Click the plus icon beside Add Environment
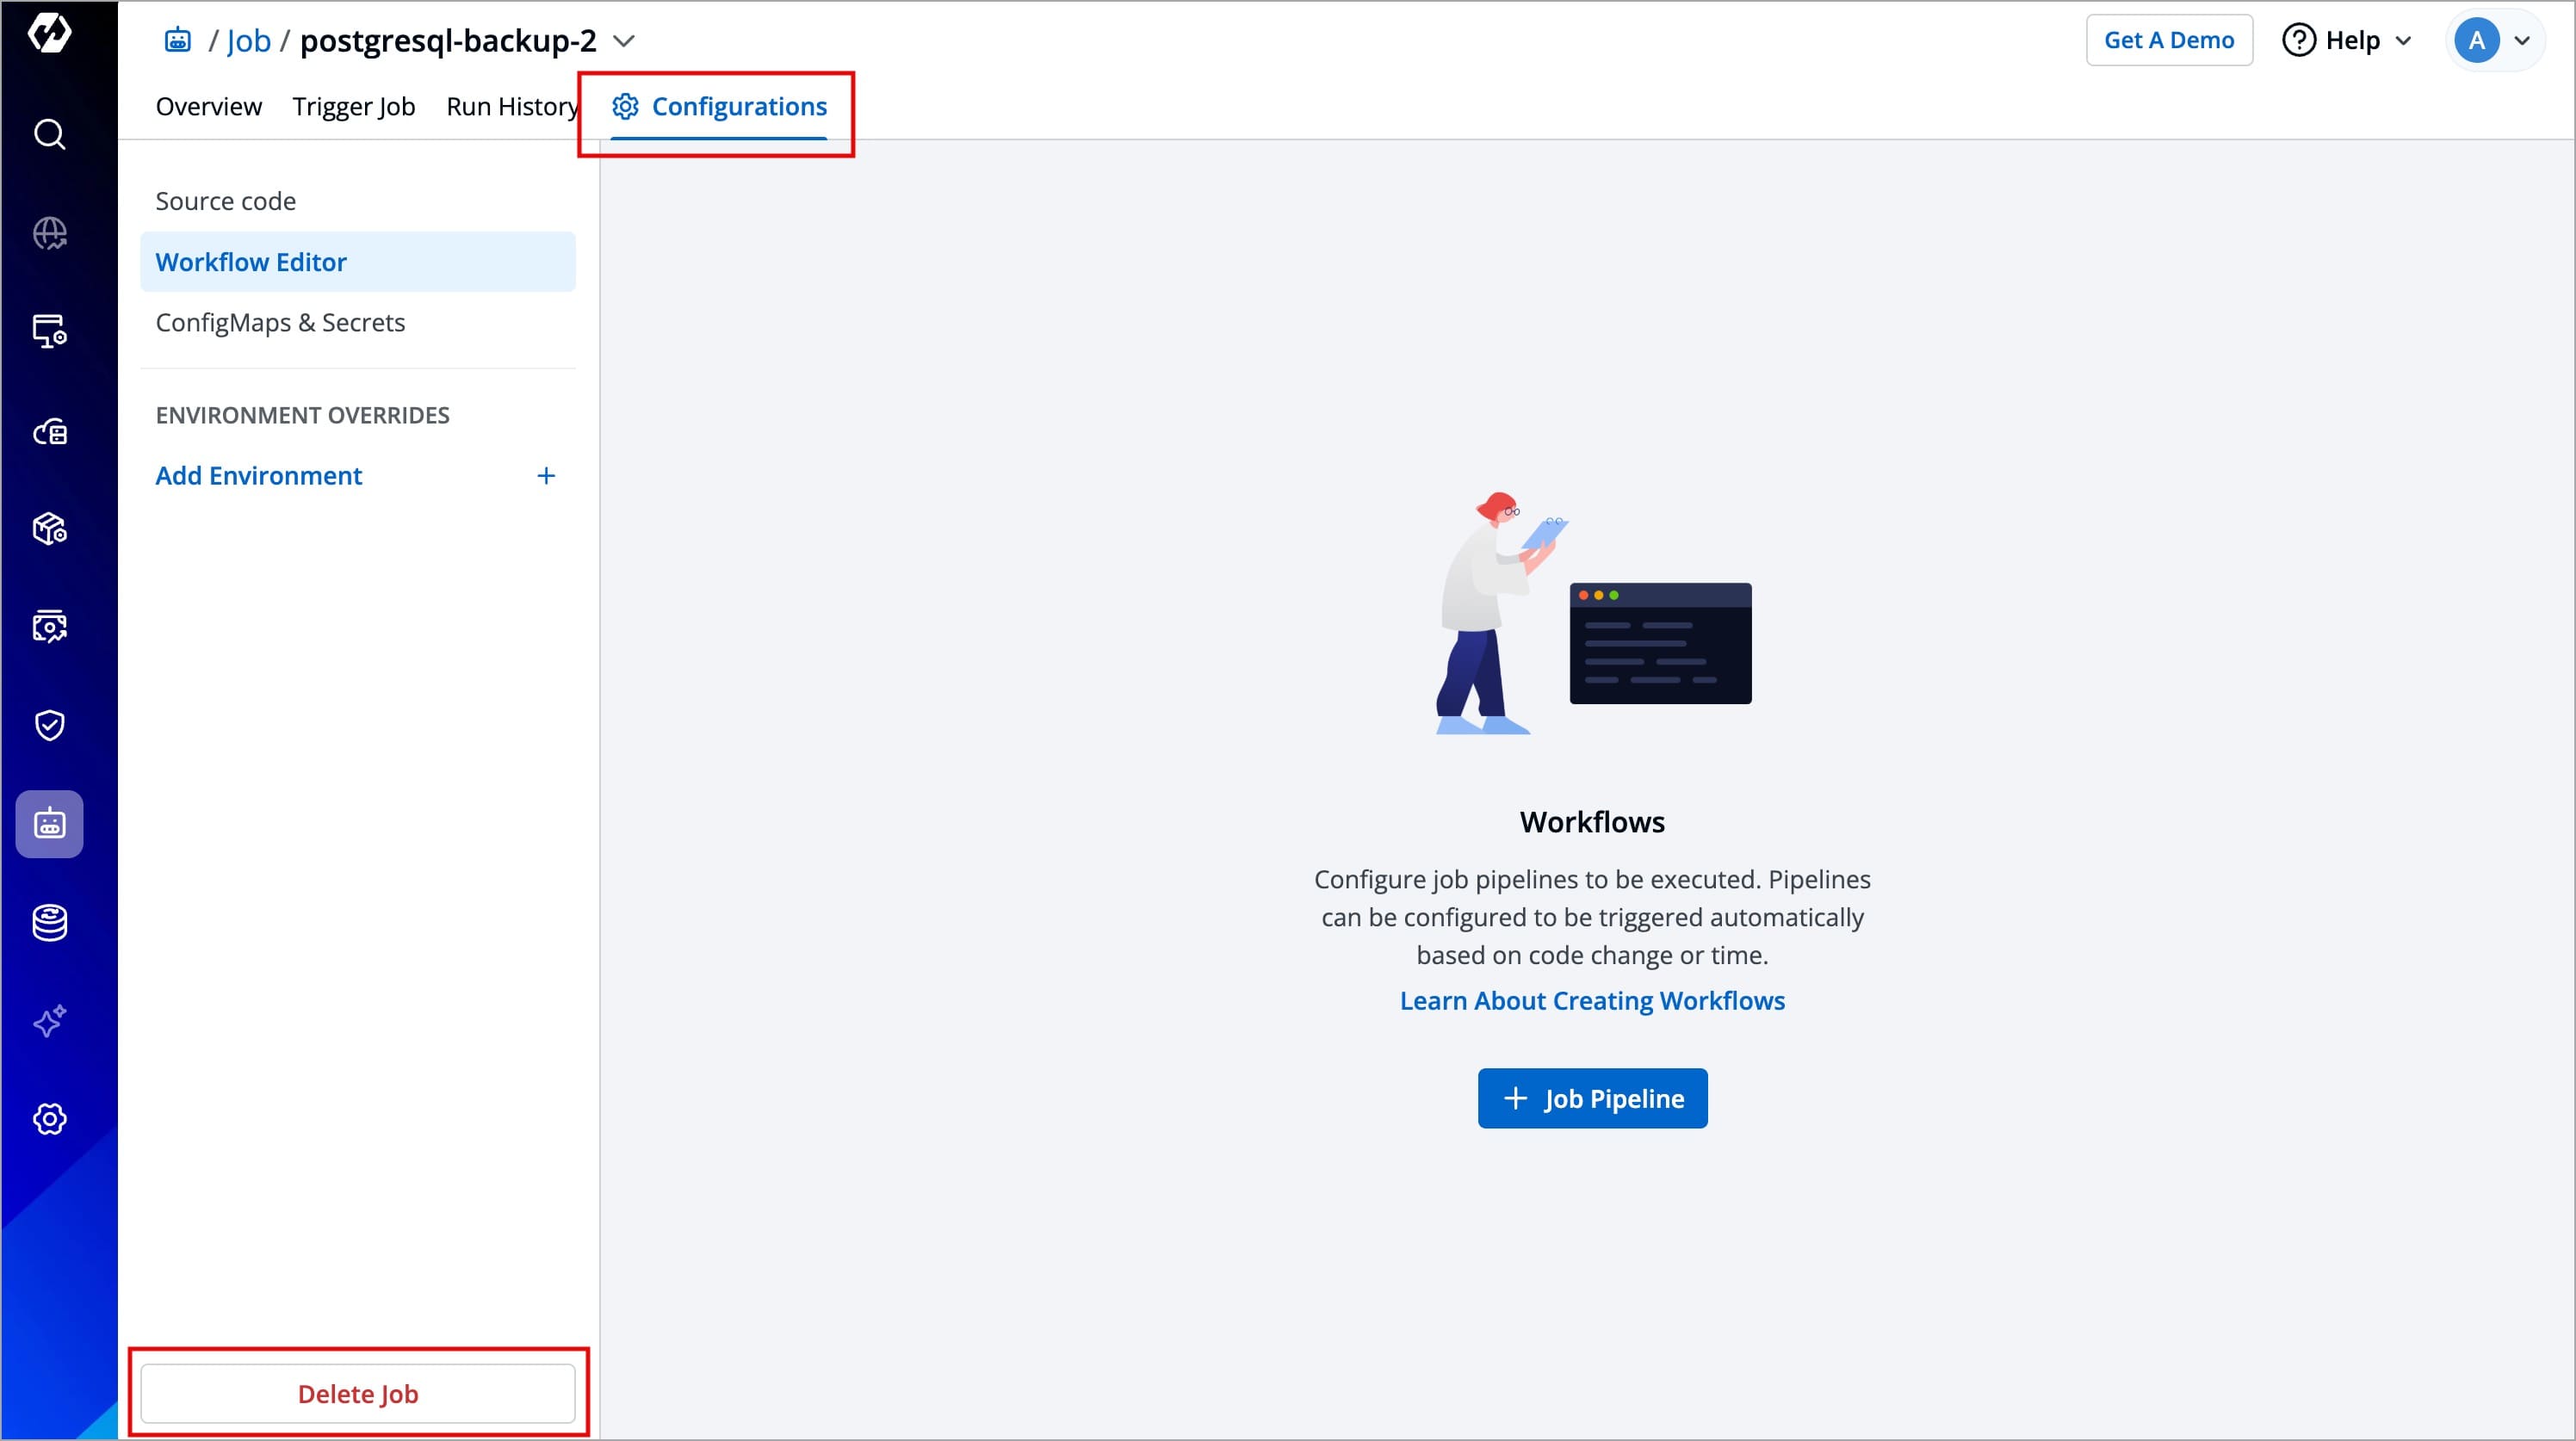This screenshot has height=1441, width=2576. 546,476
